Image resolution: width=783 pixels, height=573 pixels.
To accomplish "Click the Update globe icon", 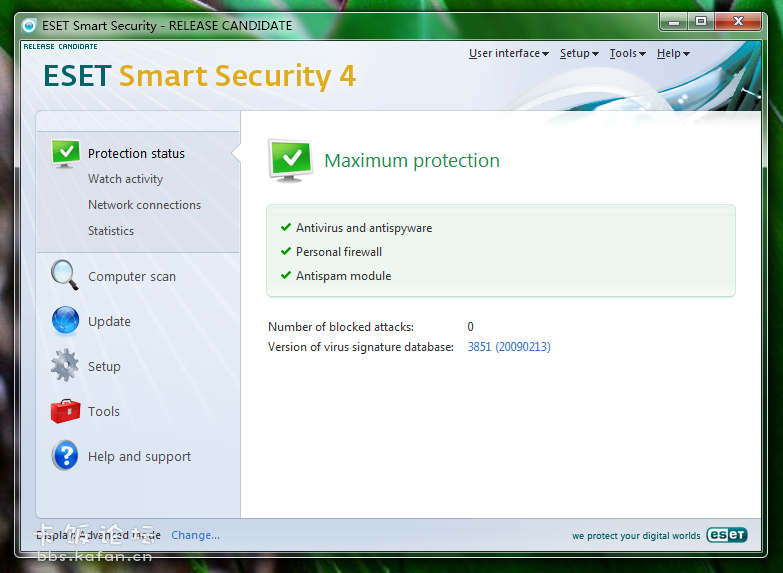I will tap(65, 321).
